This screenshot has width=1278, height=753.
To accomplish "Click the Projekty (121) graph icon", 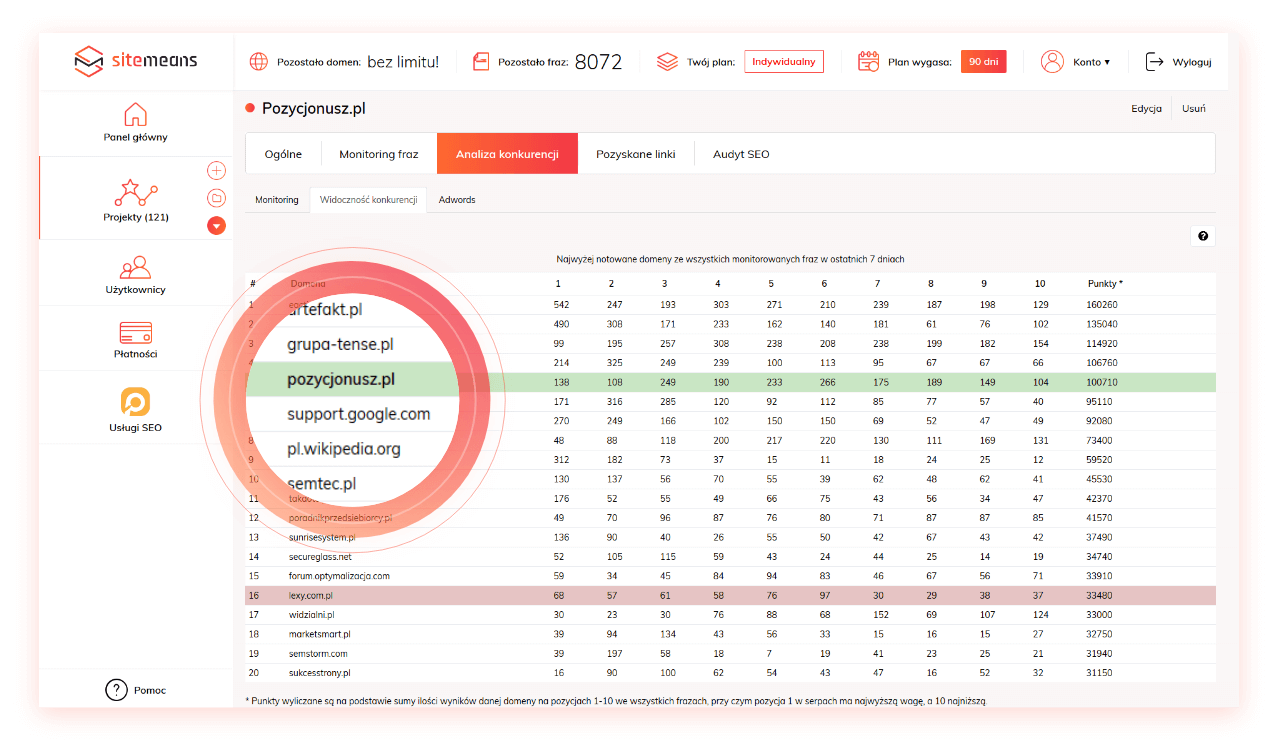I will point(135,192).
